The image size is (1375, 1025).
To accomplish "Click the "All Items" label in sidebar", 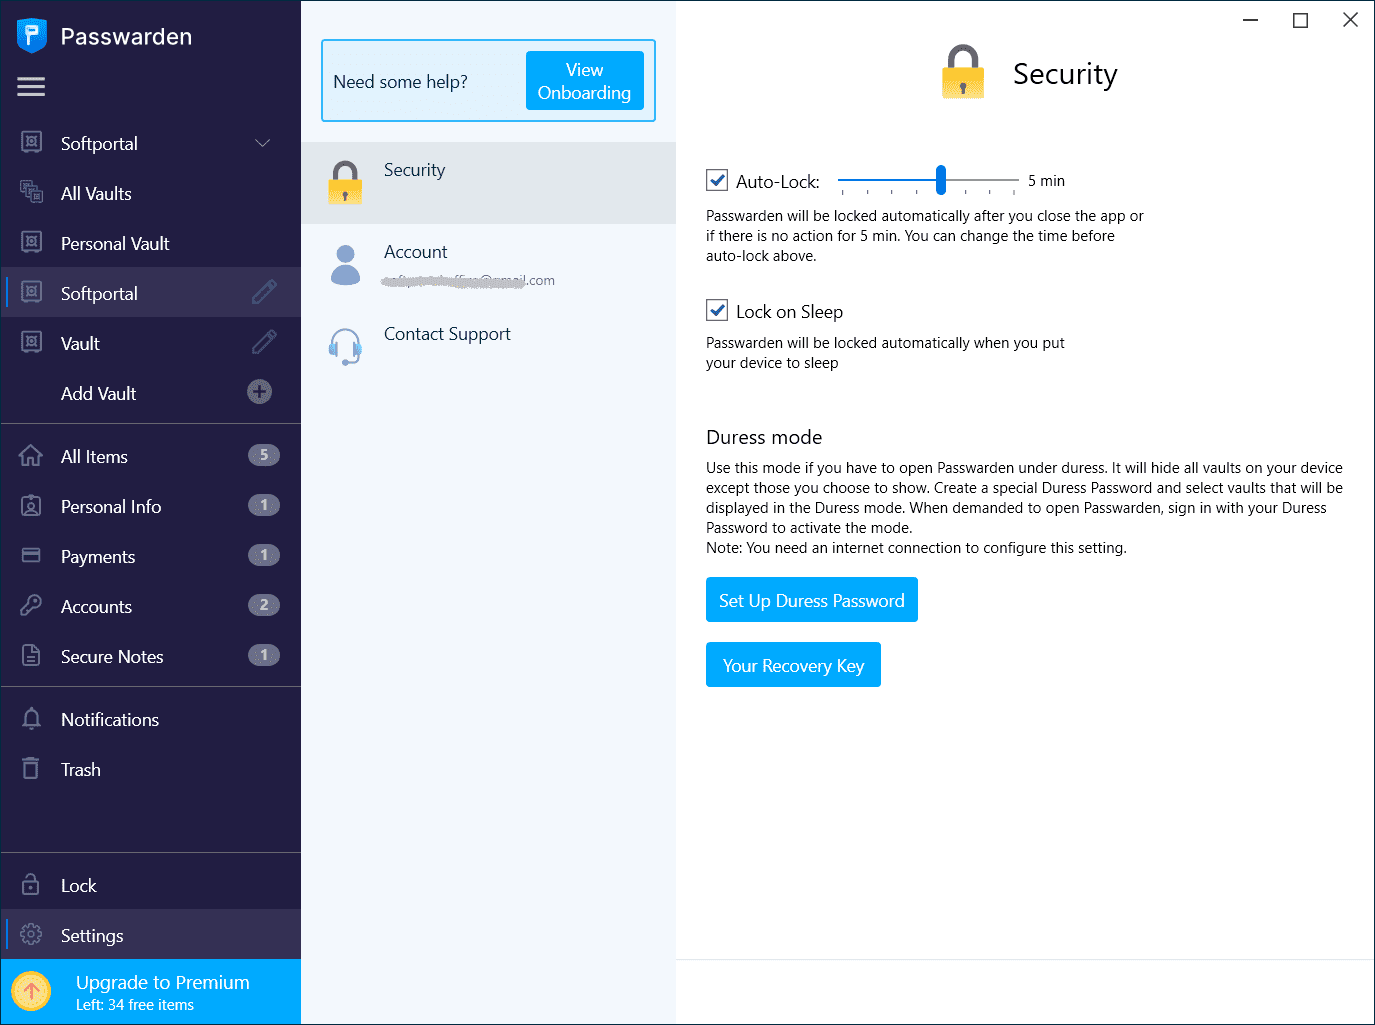I will click(x=94, y=457).
